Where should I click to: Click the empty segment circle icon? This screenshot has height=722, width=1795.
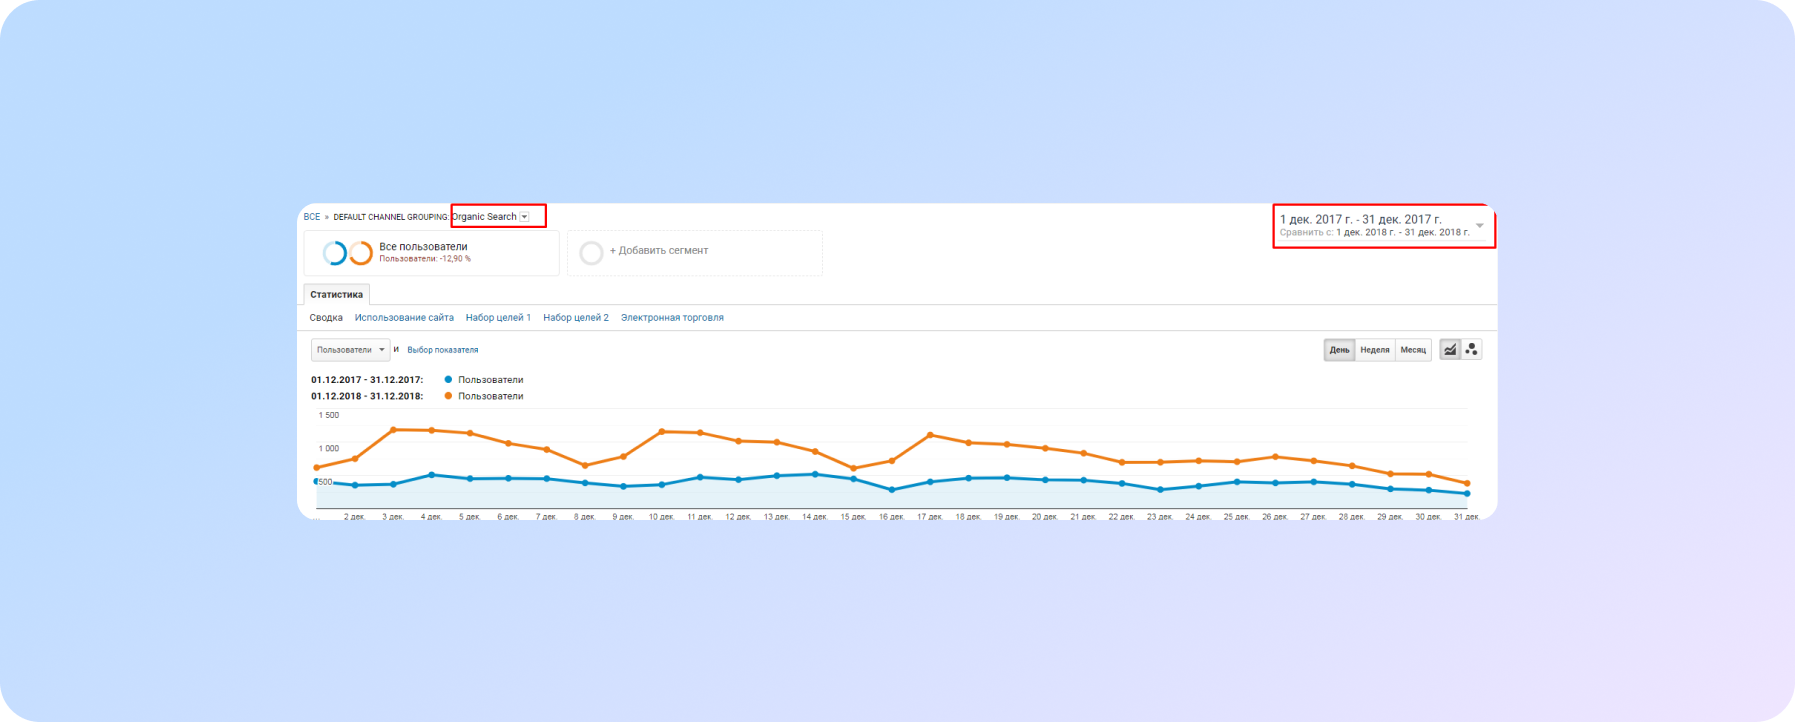click(591, 253)
